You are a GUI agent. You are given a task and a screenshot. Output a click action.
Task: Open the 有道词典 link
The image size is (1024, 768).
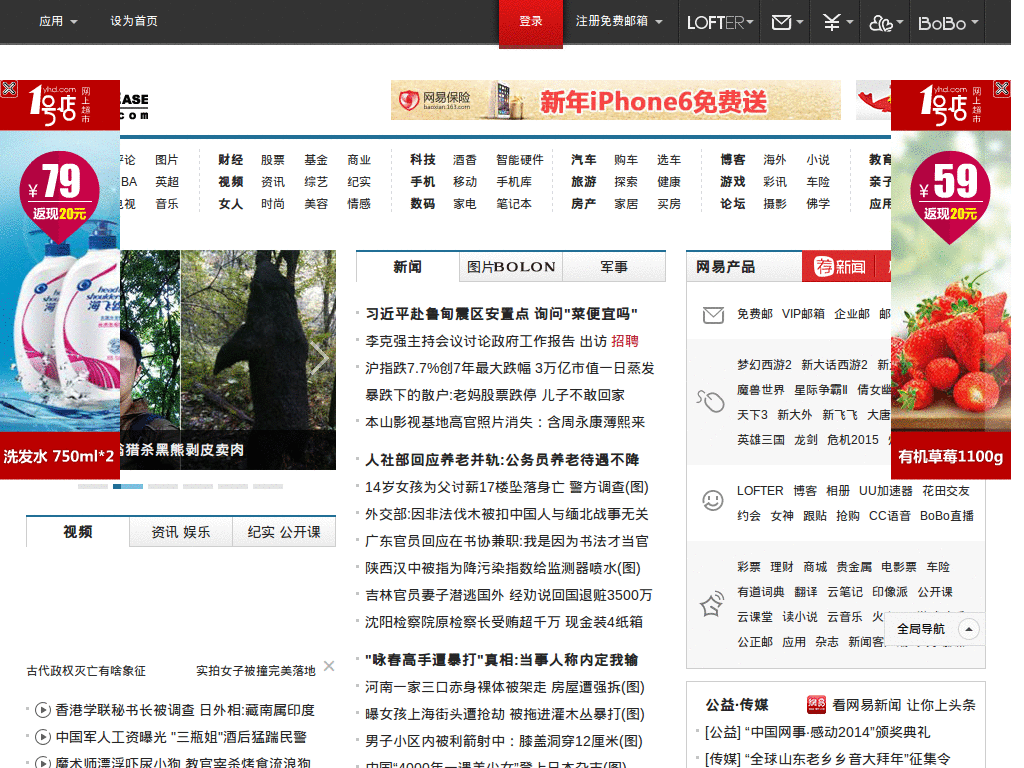pos(761,592)
